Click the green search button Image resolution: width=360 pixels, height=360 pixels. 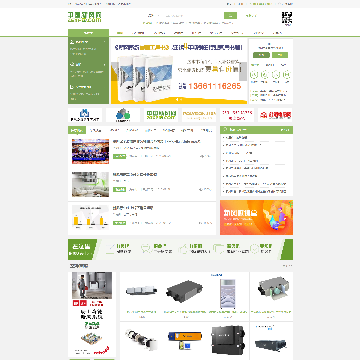[x=230, y=16]
